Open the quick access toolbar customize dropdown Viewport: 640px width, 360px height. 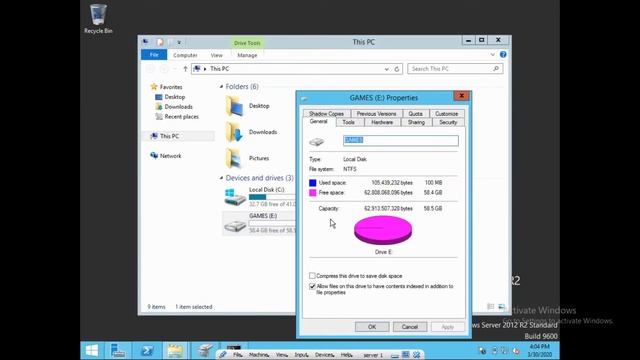pyautogui.click(x=179, y=42)
